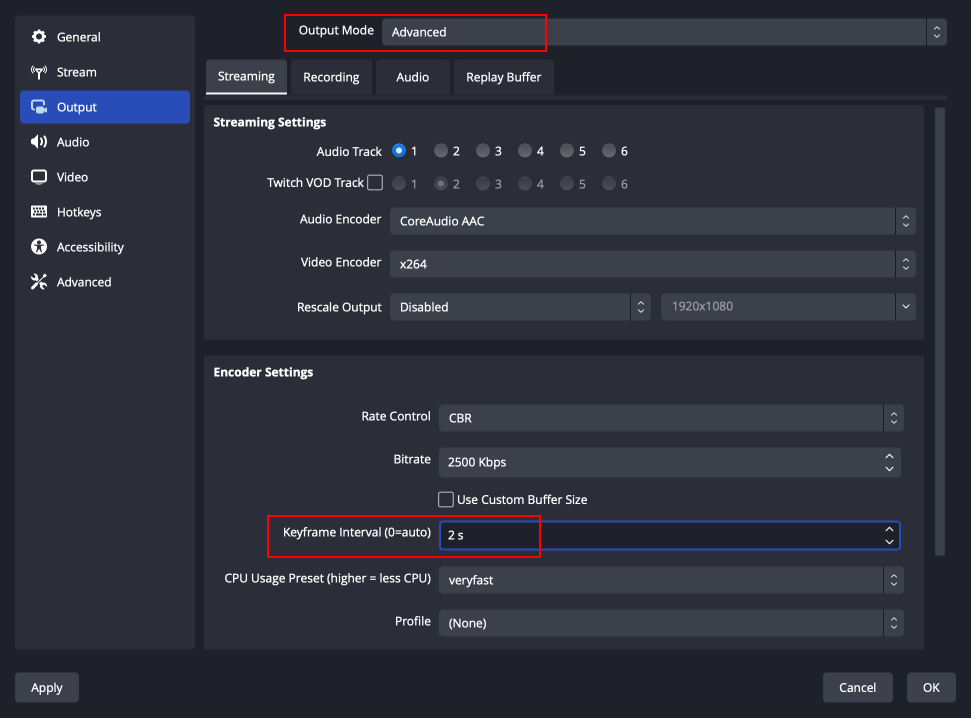The width and height of the screenshot is (971, 718).
Task: Select Audio Track 5 radio button
Action: click(567, 151)
